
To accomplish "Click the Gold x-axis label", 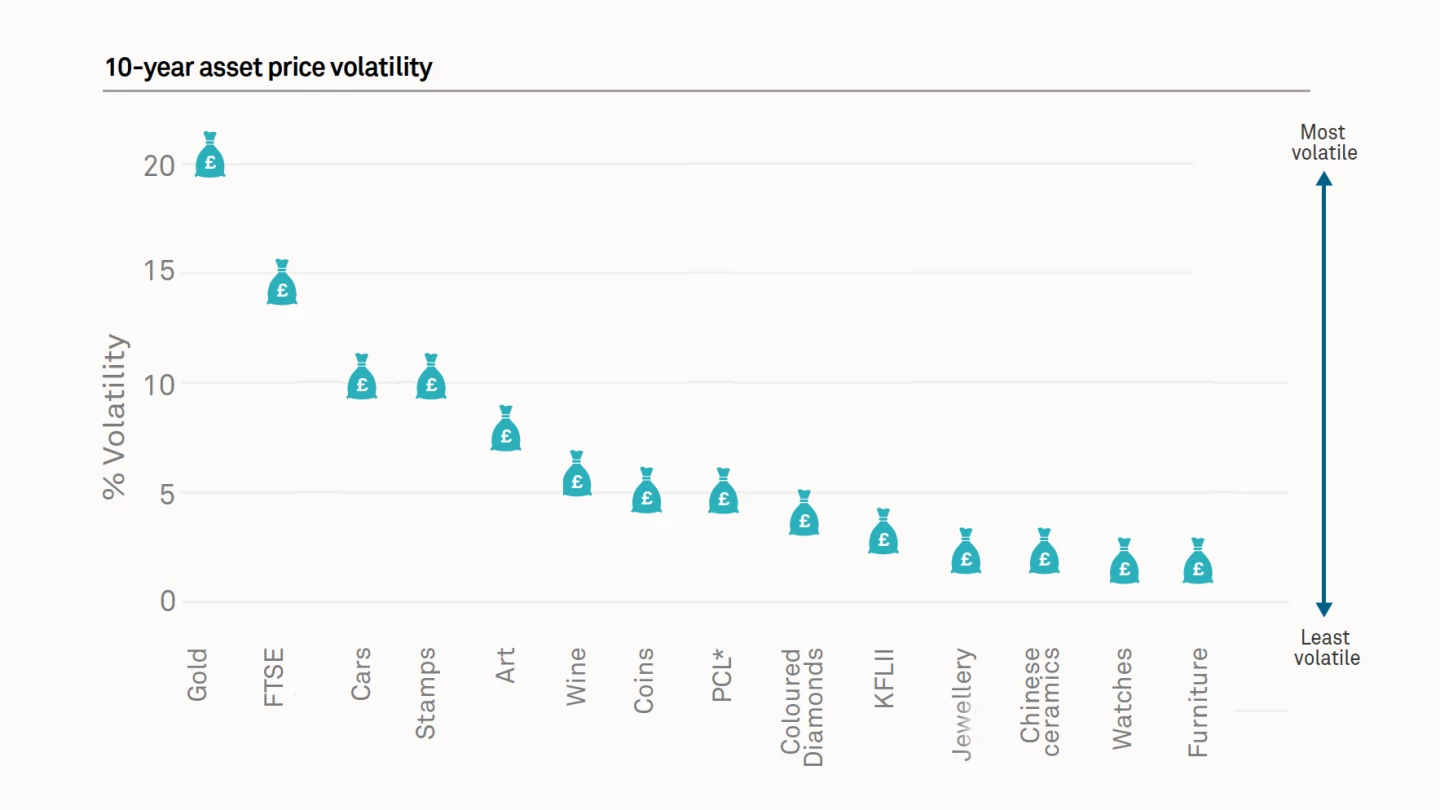I will (x=197, y=675).
